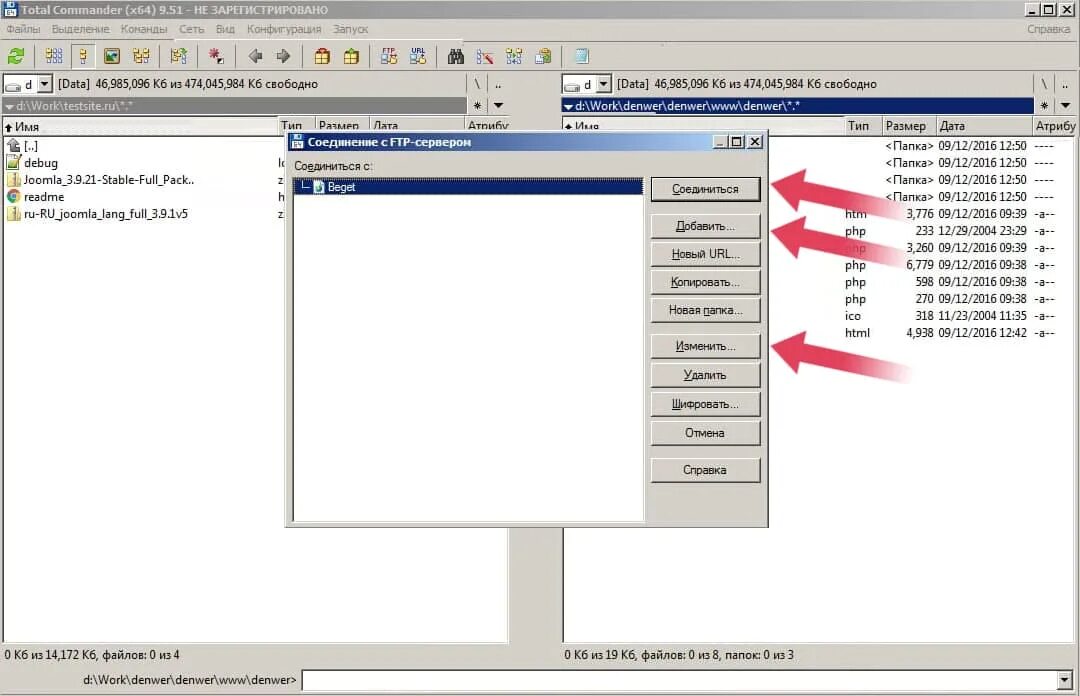The height and width of the screenshot is (696, 1080).
Task: Click the copy file names toolbar icon
Action: point(543,56)
